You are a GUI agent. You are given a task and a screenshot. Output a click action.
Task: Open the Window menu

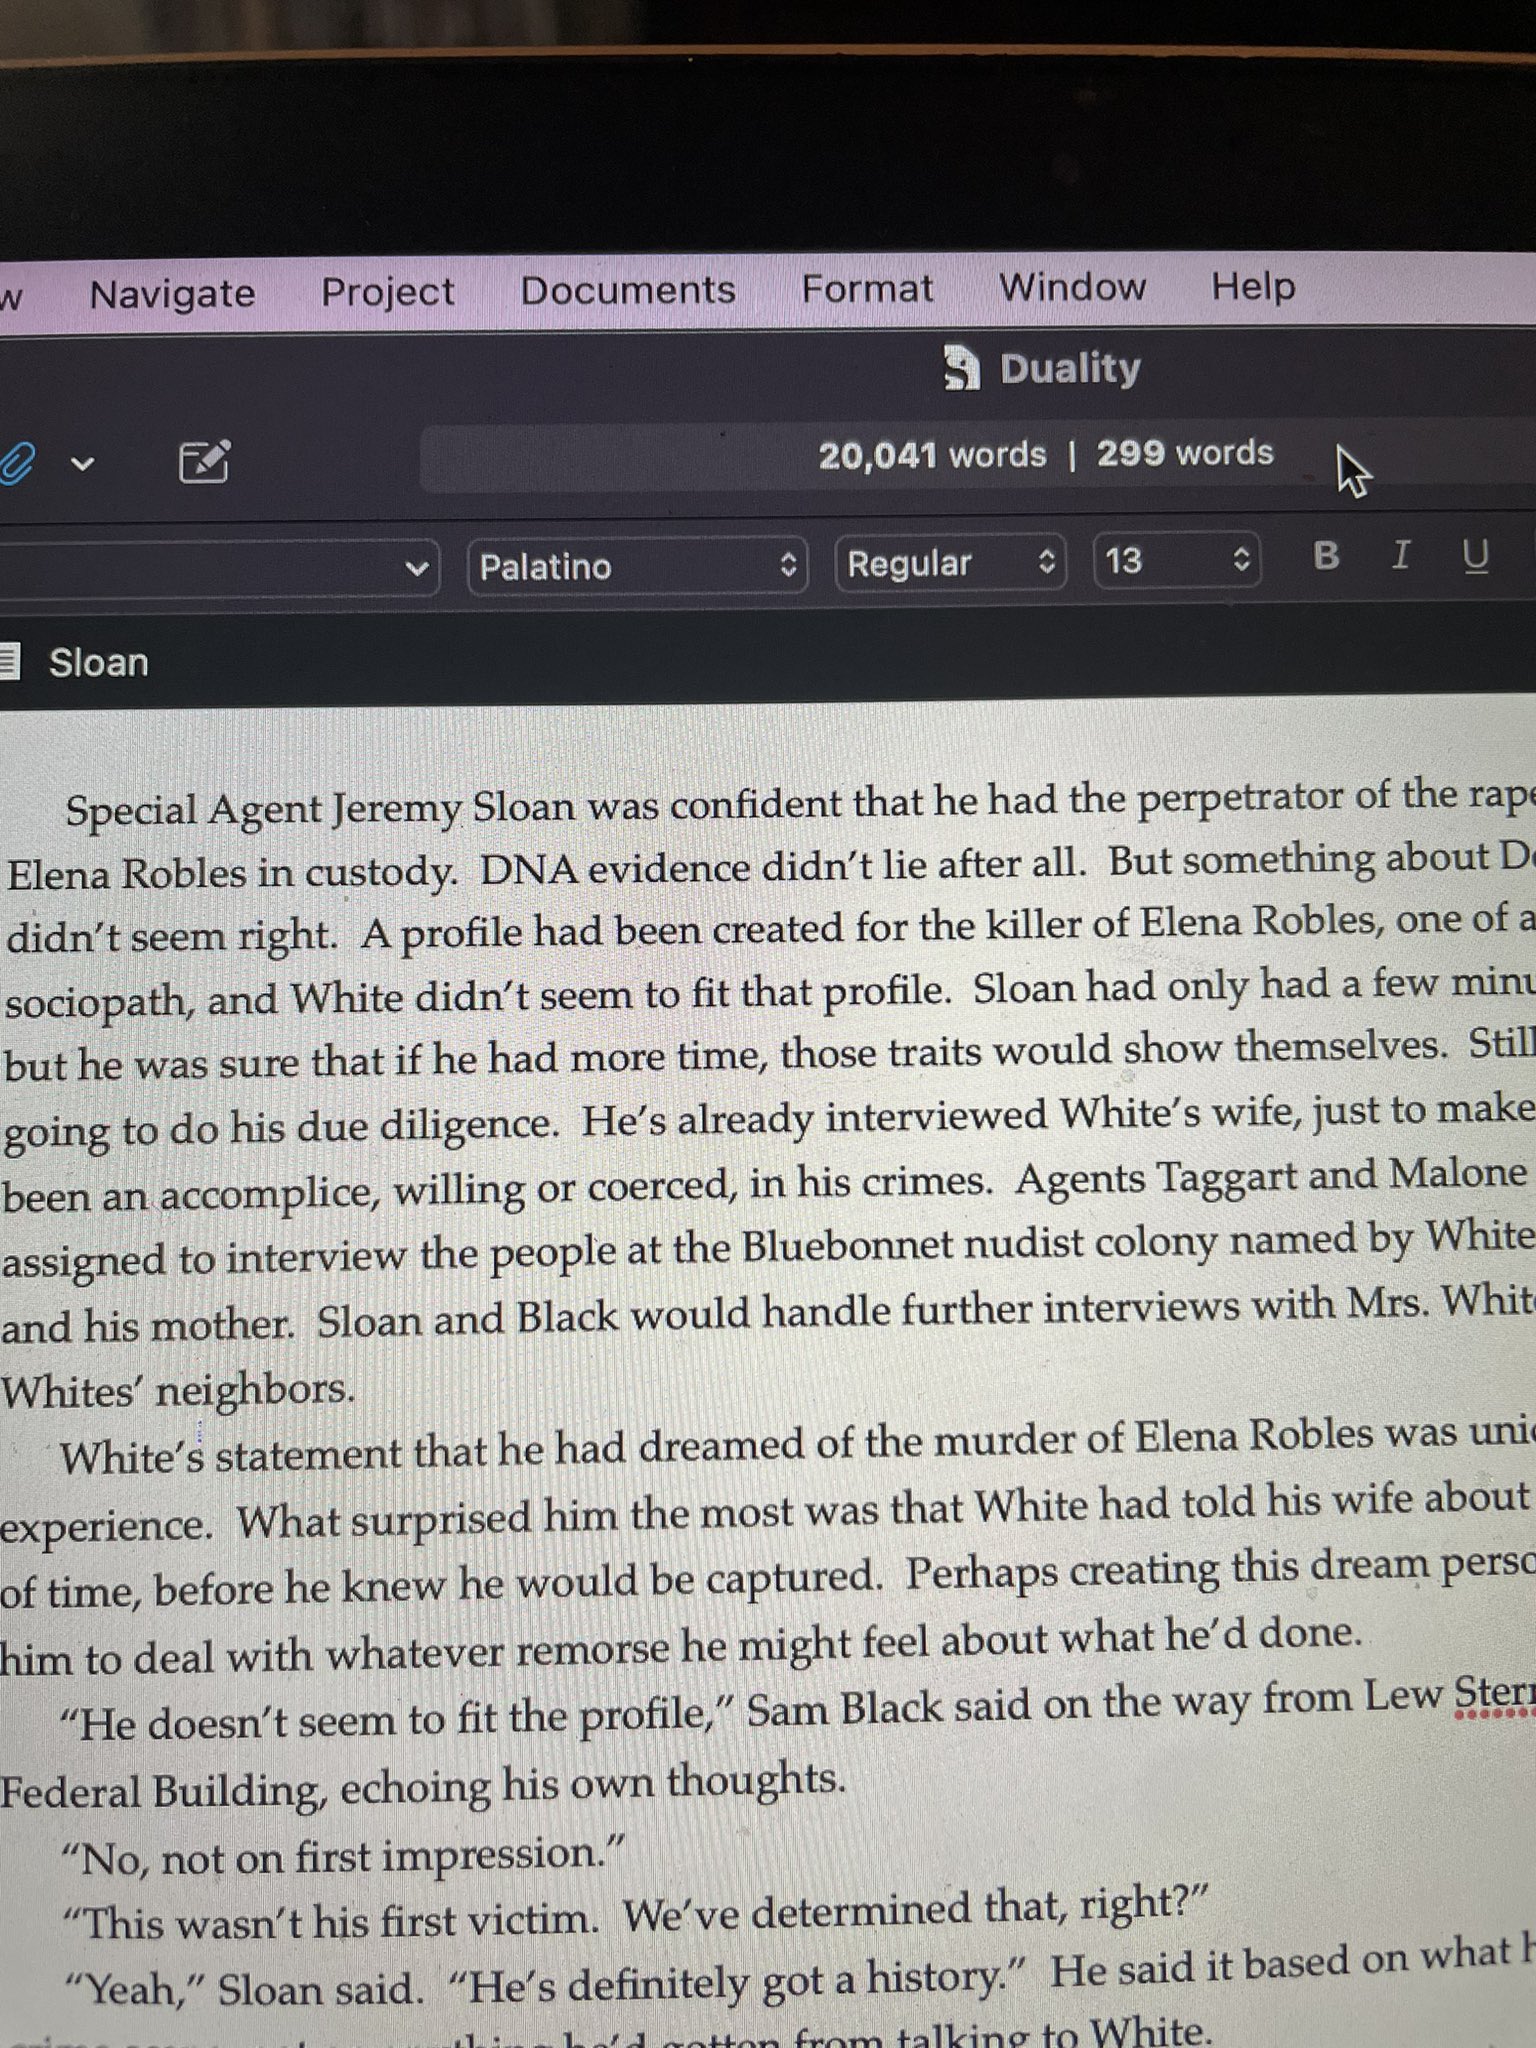[1072, 287]
